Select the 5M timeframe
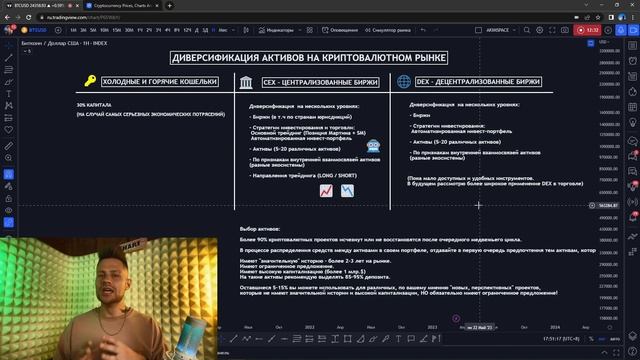 click(x=93, y=30)
